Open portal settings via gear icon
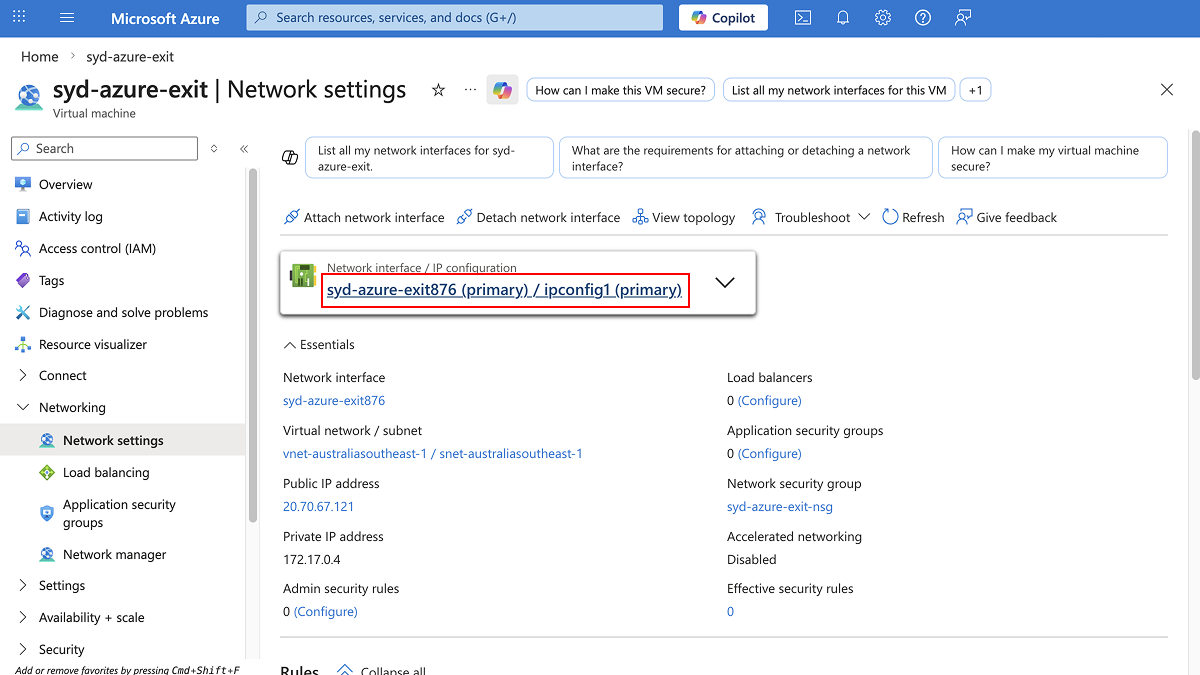Image resolution: width=1200 pixels, height=675 pixels. click(882, 17)
